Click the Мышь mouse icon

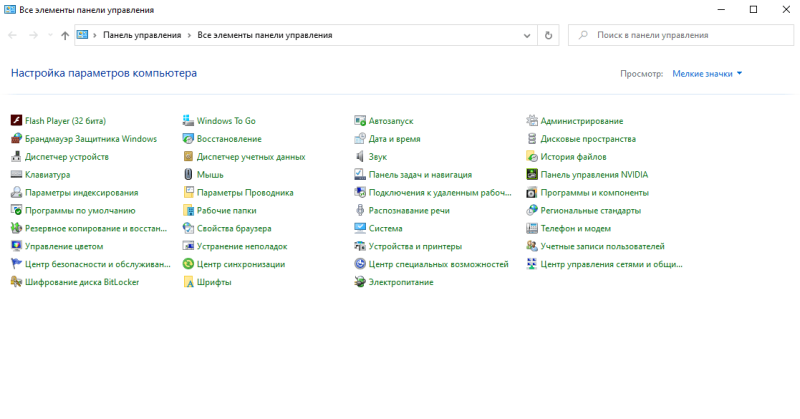pyautogui.click(x=188, y=175)
